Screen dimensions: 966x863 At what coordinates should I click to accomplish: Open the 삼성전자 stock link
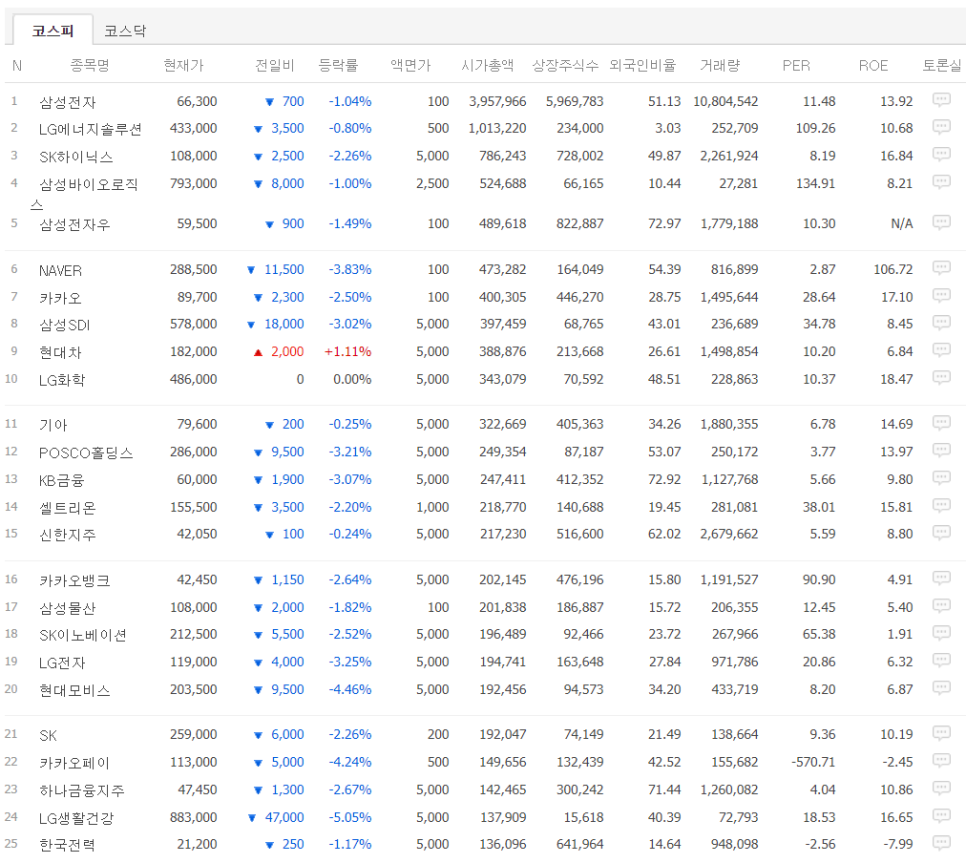tap(68, 102)
